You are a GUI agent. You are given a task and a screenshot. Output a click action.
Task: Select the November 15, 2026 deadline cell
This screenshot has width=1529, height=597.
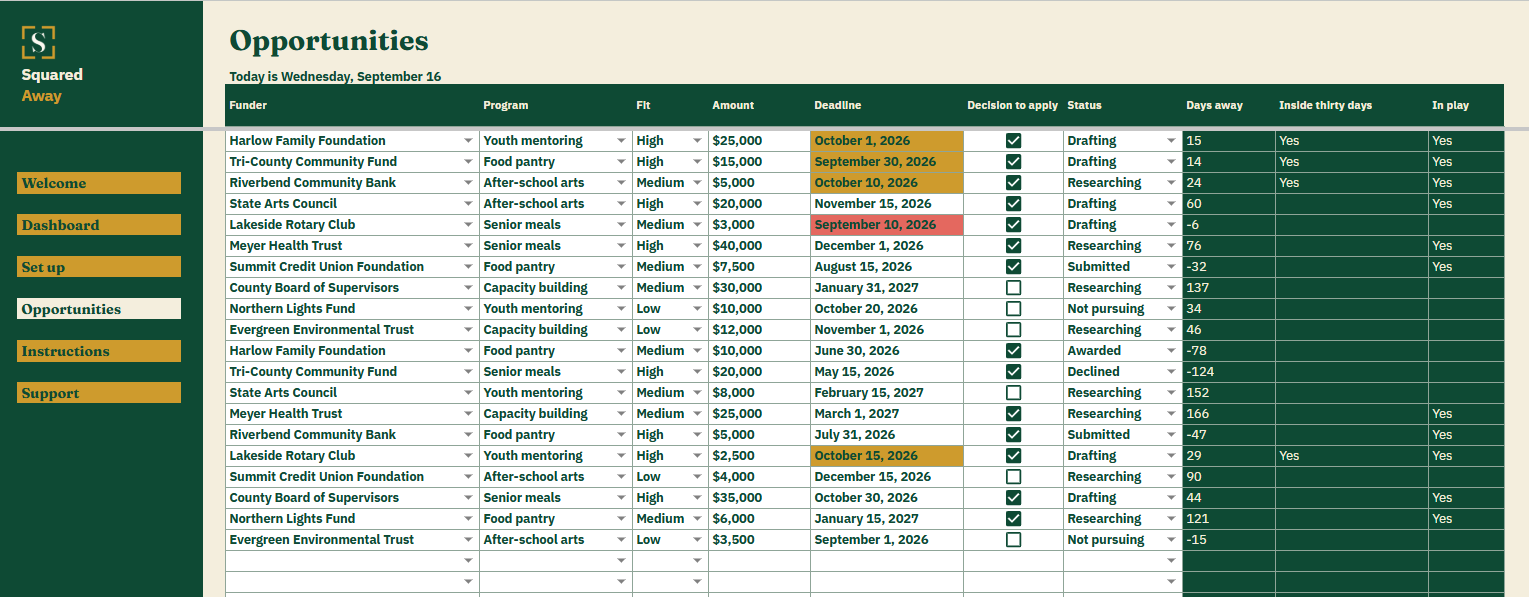click(x=887, y=204)
